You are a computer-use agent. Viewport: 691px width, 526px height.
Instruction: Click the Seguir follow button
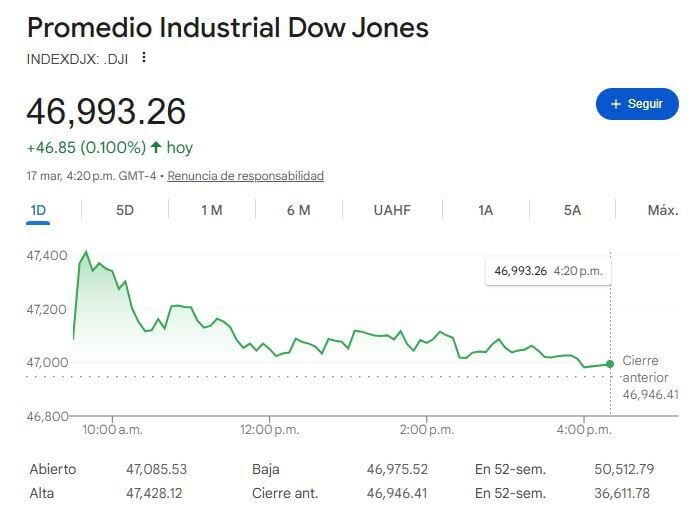pos(636,104)
